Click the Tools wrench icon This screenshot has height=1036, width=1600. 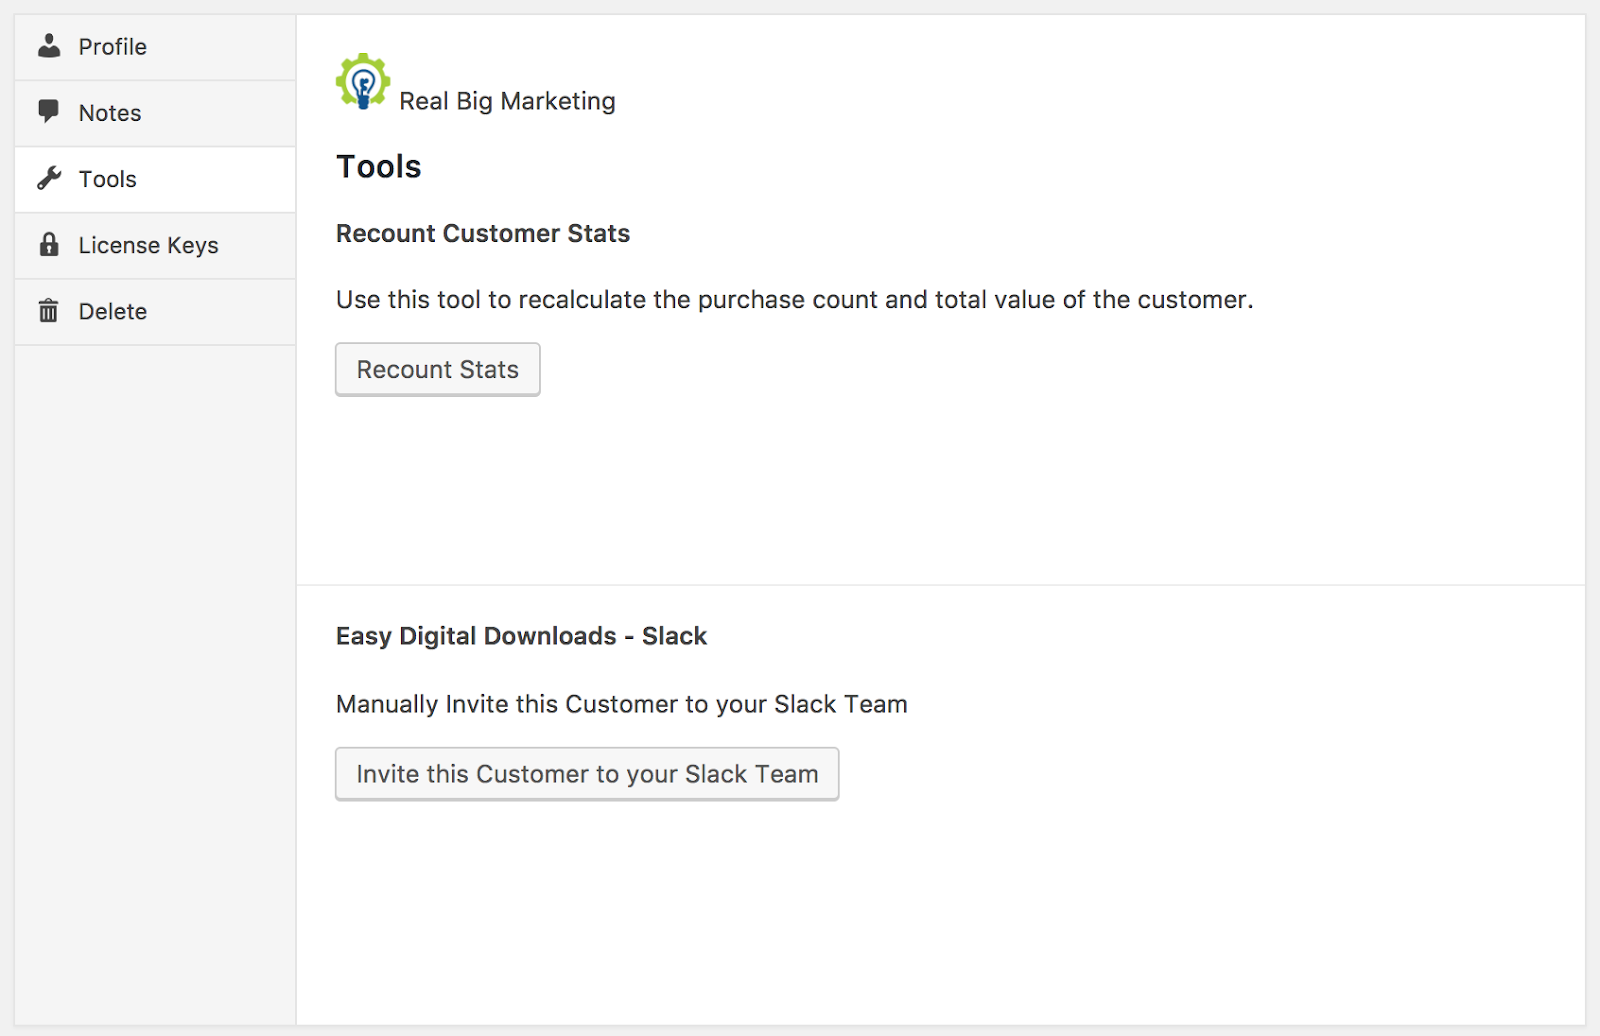tap(49, 178)
